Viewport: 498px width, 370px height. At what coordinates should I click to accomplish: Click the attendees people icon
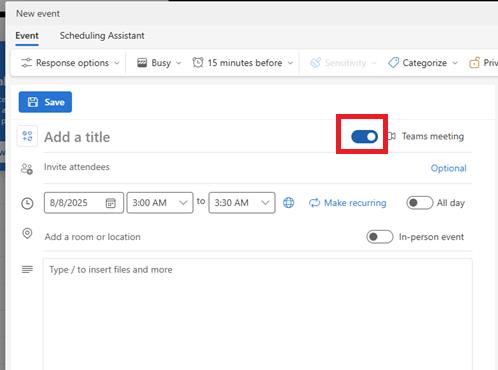[x=27, y=169]
